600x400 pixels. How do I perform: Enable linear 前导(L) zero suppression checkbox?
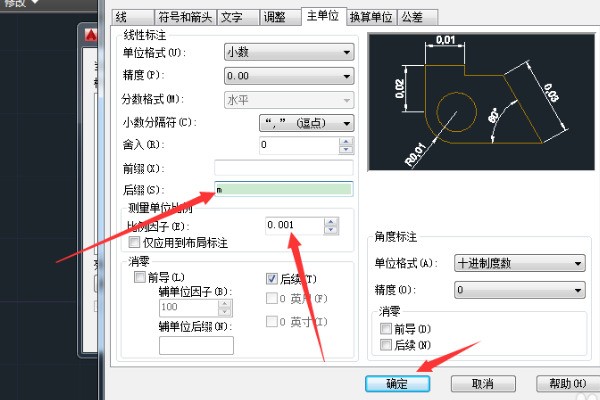coord(140,277)
